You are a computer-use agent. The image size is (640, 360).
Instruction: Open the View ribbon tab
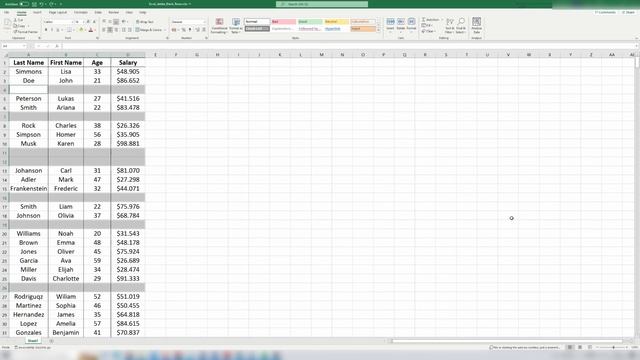[x=129, y=13]
